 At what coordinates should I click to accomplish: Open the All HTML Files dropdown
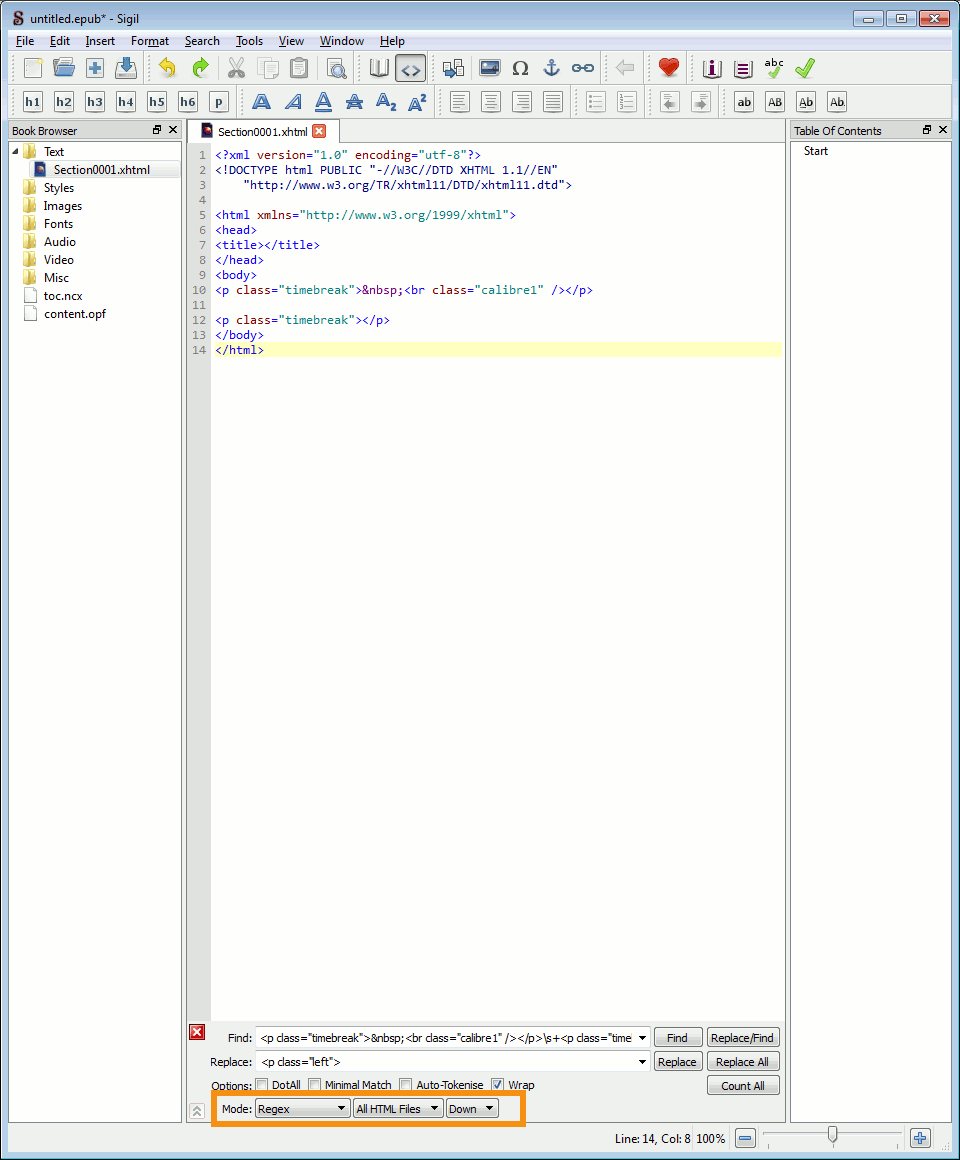397,1109
